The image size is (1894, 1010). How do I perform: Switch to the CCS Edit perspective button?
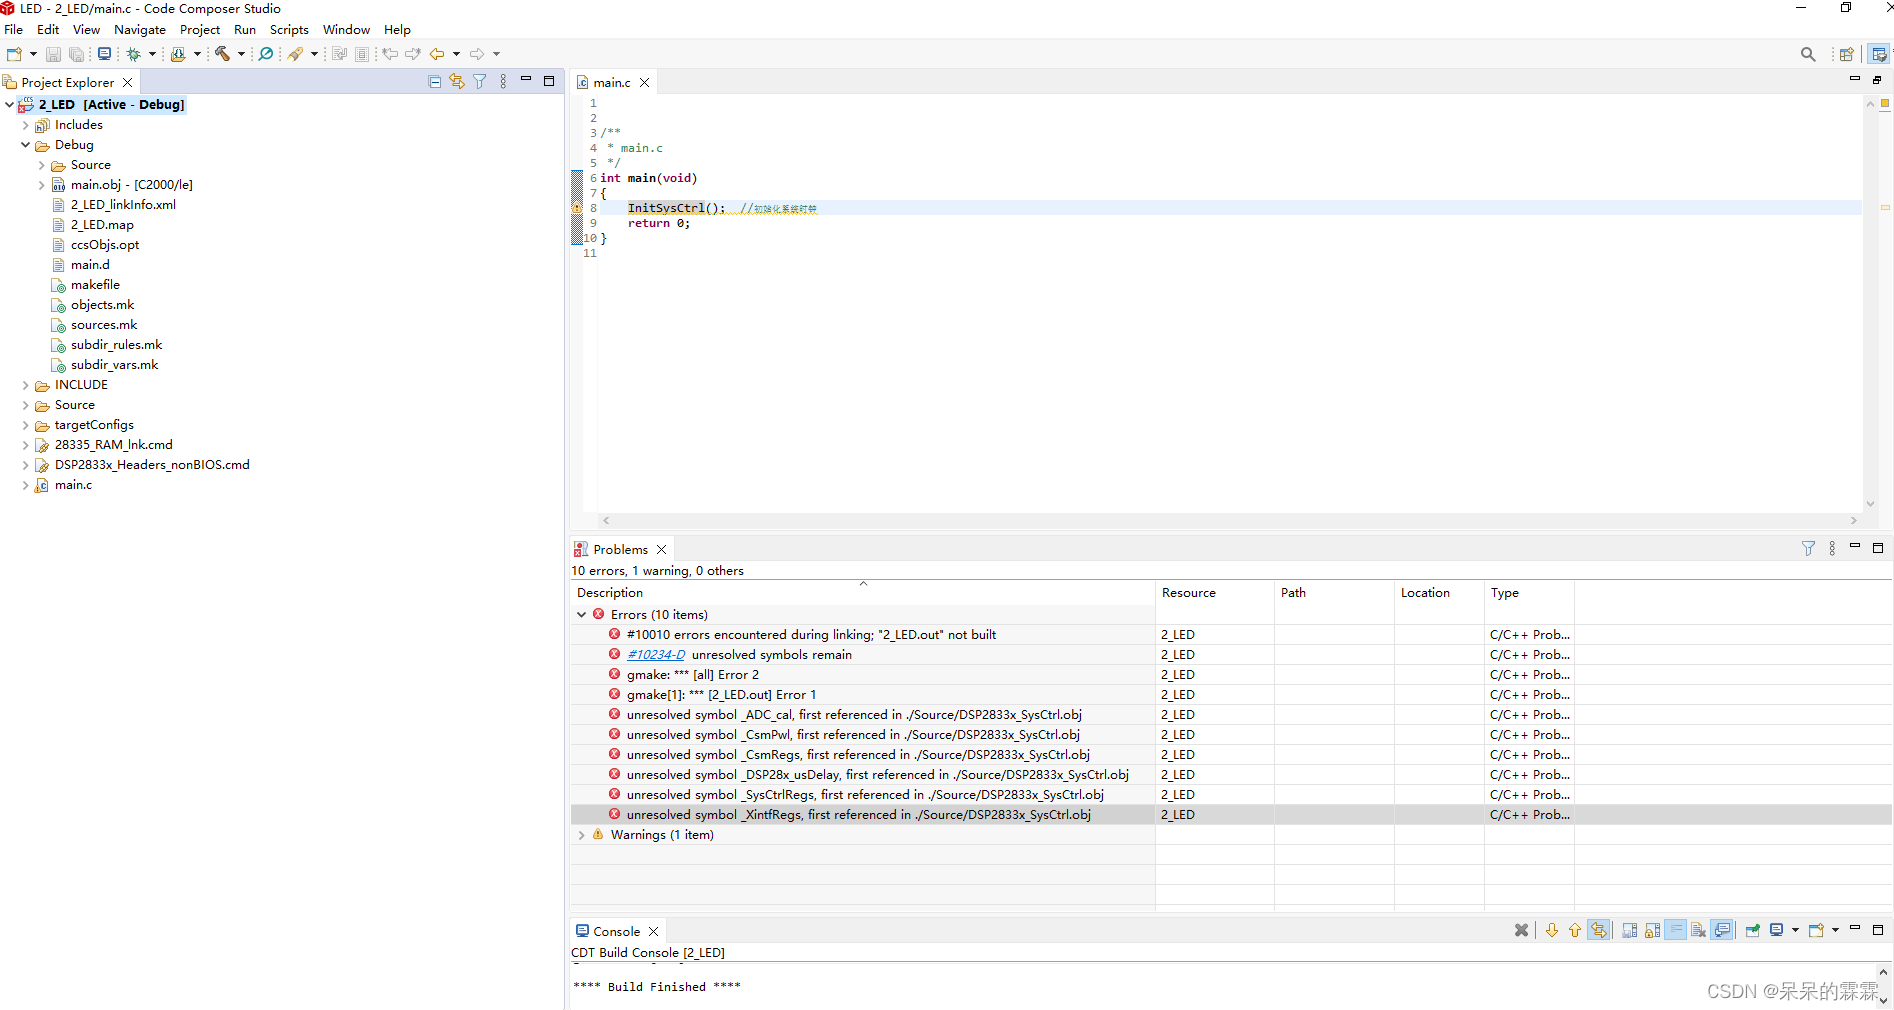1879,54
